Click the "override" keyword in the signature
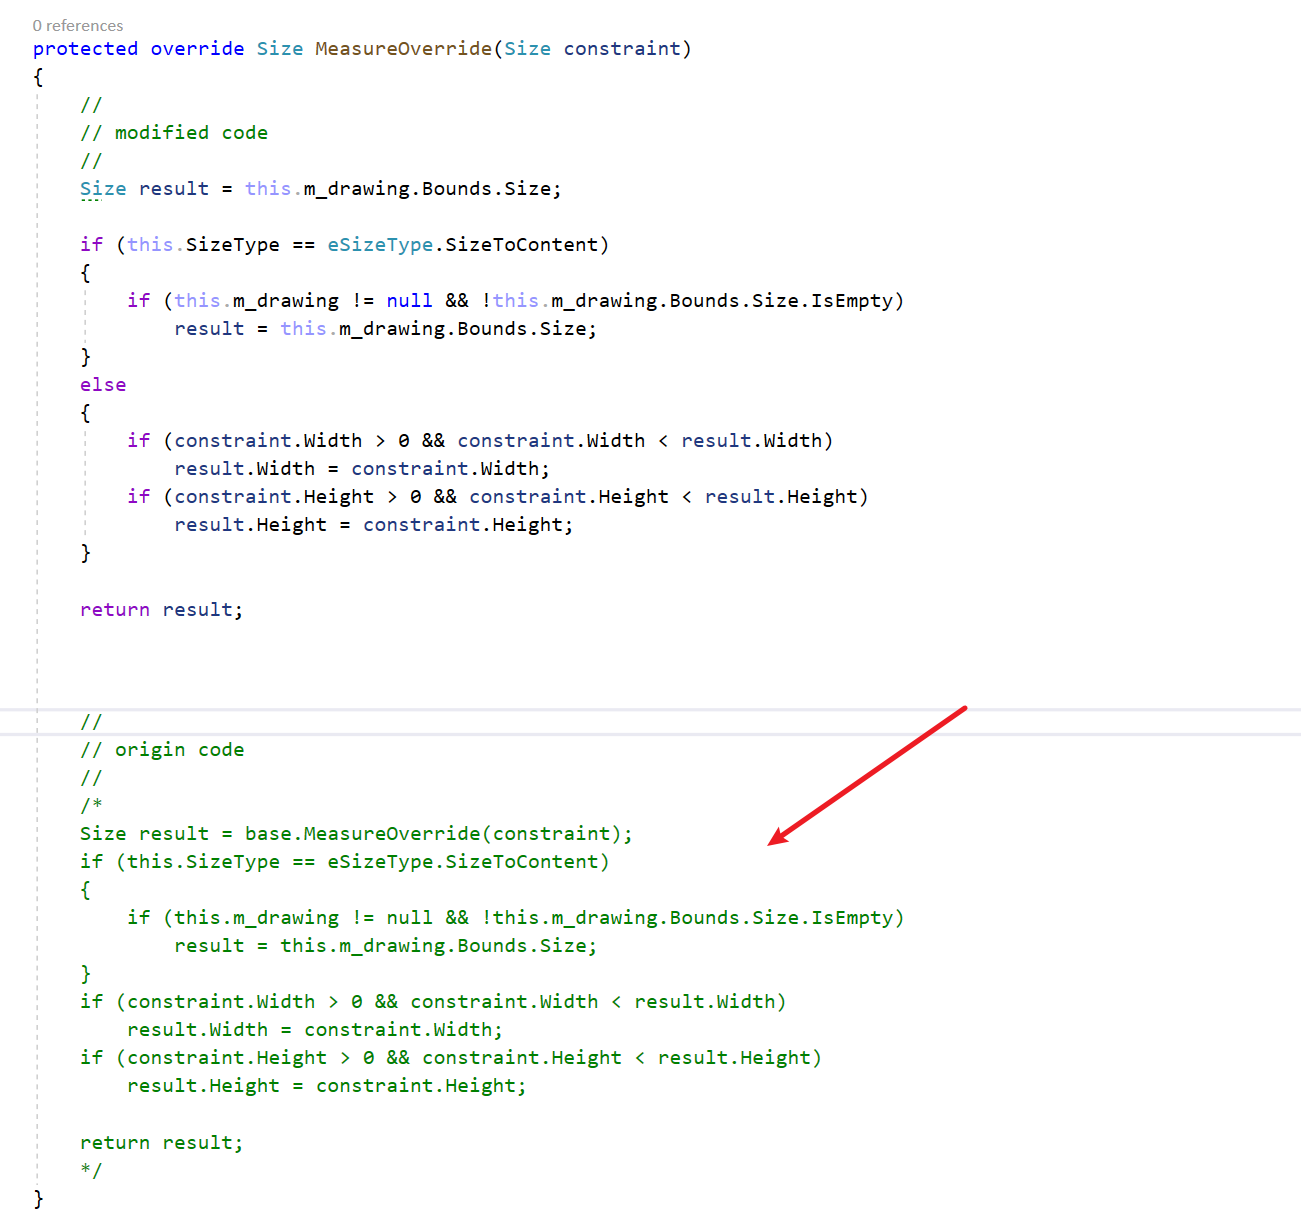The height and width of the screenshot is (1228, 1301). [197, 49]
